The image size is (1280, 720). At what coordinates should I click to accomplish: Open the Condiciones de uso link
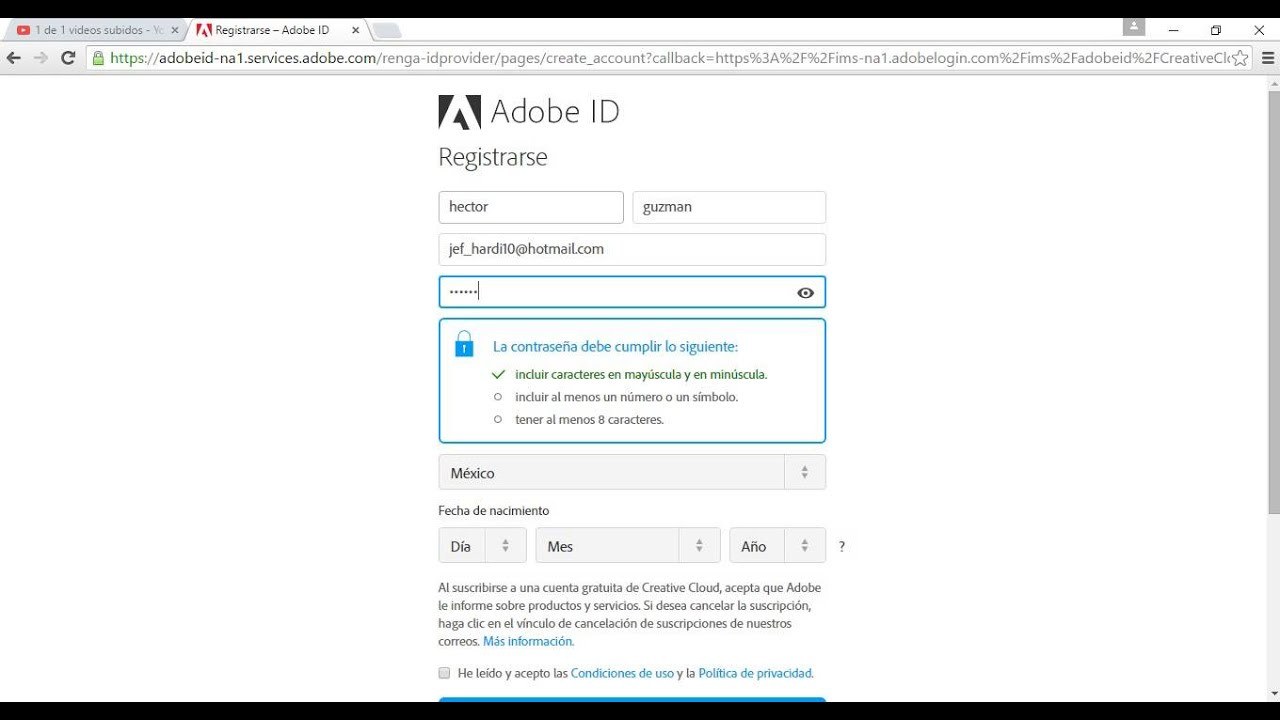[621, 673]
